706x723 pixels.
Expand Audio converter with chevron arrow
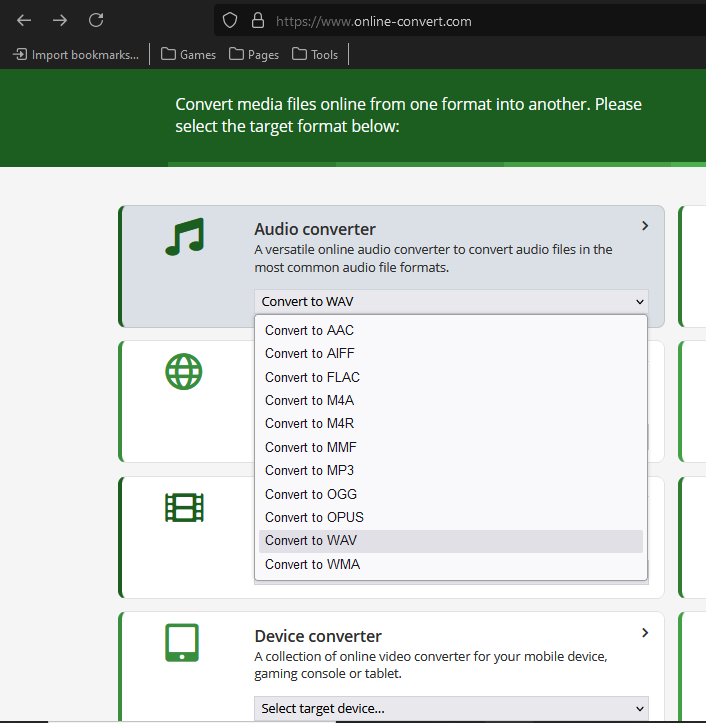(x=645, y=226)
